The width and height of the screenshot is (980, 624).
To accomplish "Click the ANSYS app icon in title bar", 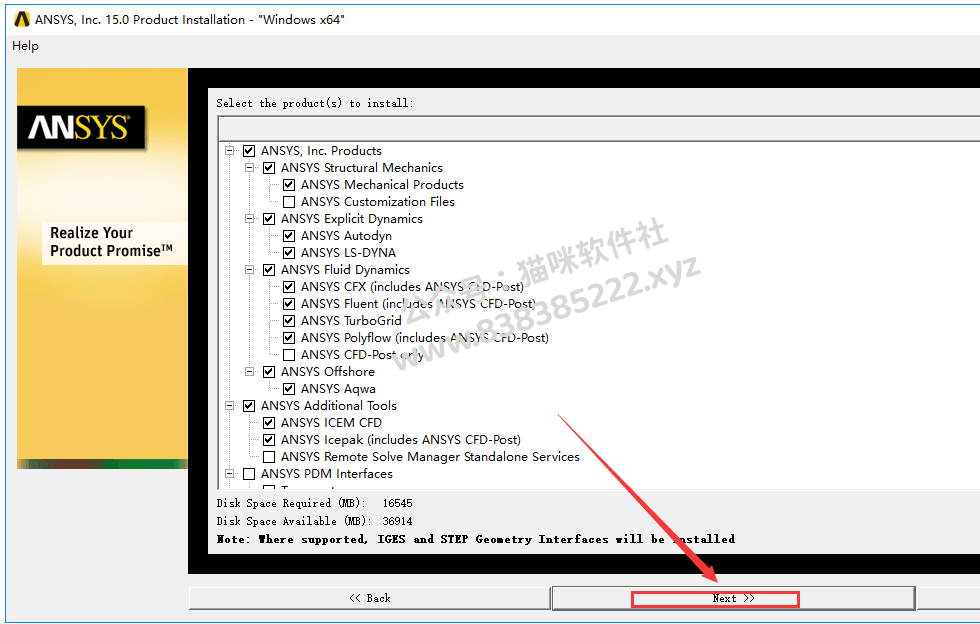I will coord(22,19).
